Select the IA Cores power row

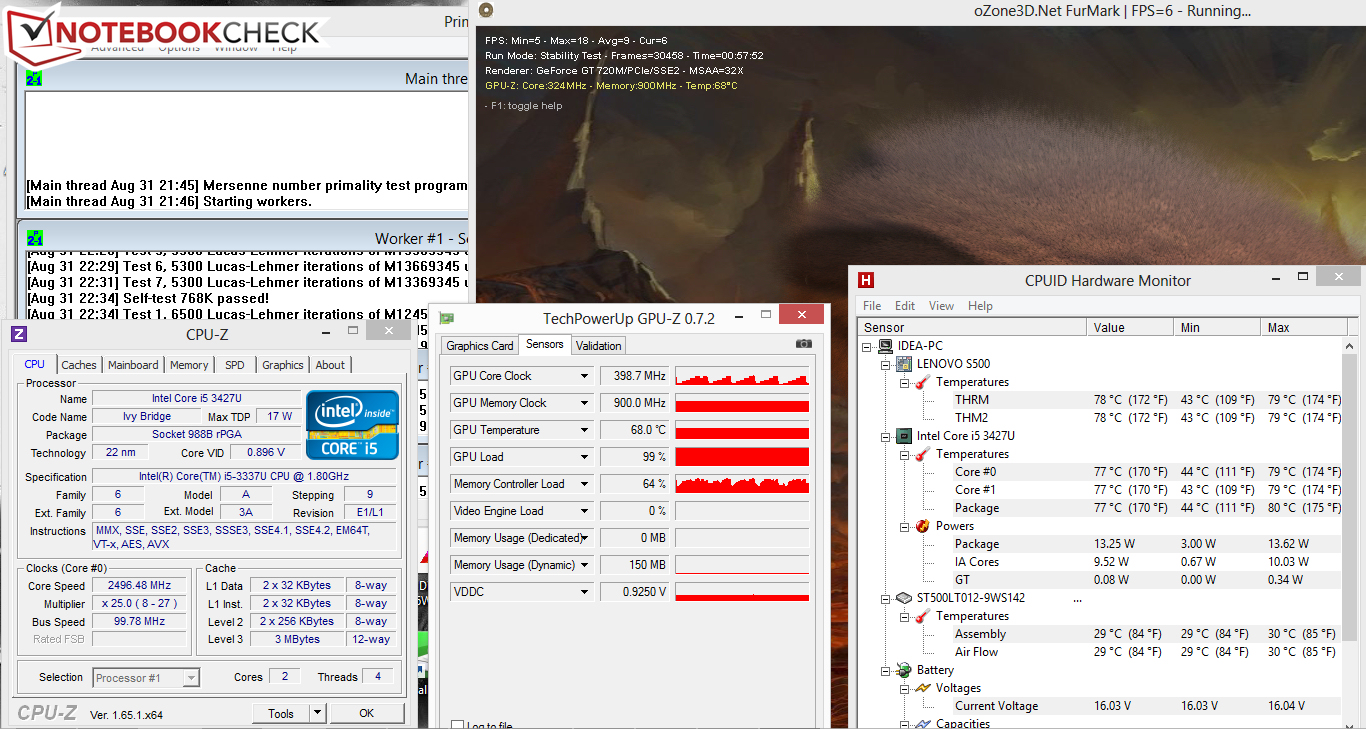pyautogui.click(x=1100, y=562)
